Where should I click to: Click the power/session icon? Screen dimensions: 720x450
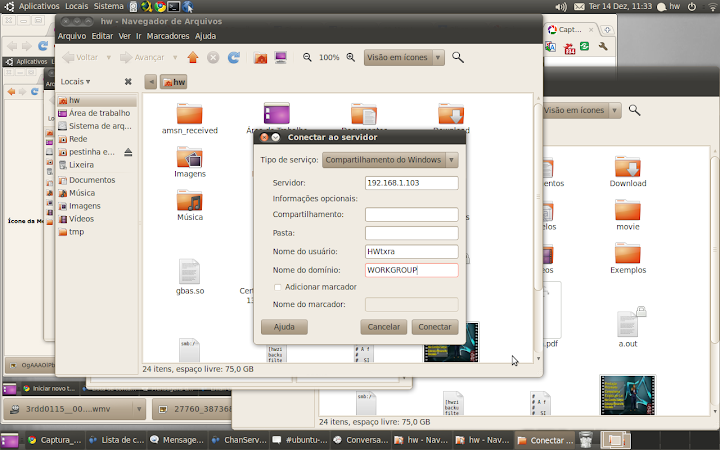[x=692, y=6]
